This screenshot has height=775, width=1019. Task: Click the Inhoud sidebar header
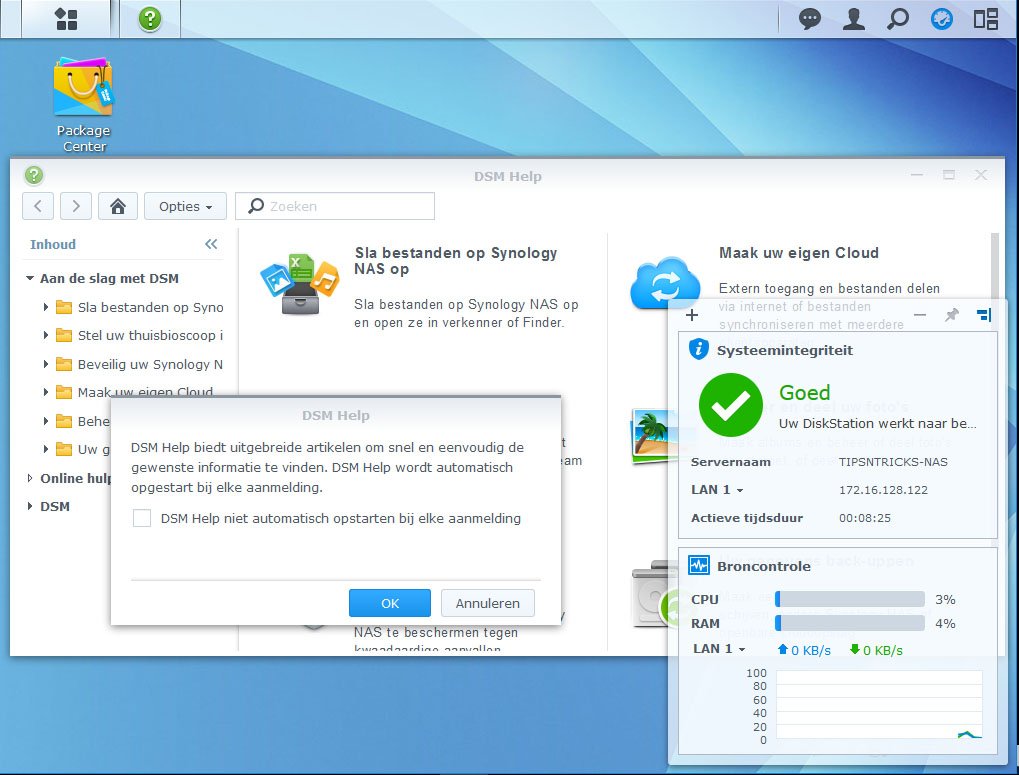pyautogui.click(x=53, y=244)
